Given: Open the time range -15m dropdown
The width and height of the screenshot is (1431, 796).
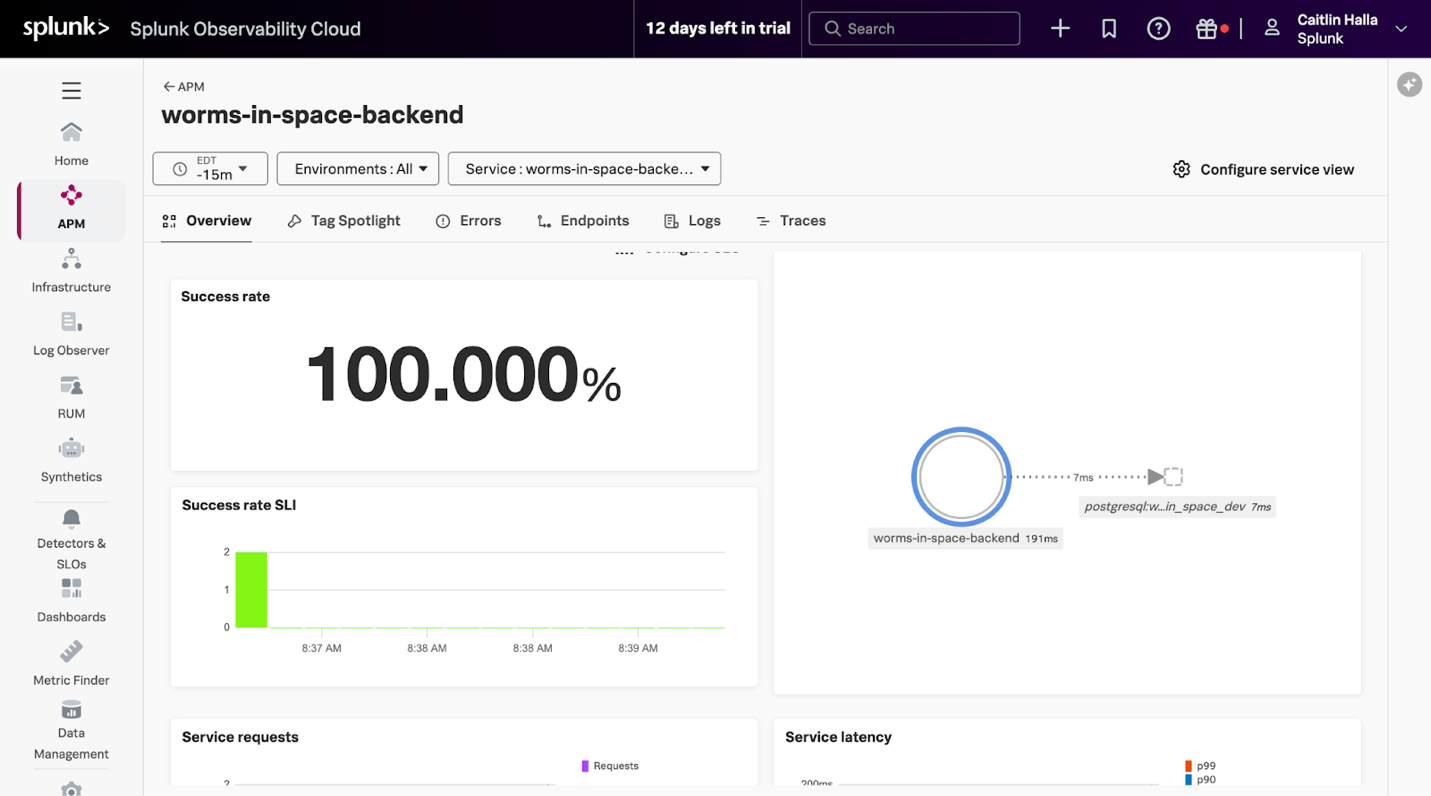Looking at the screenshot, I should tap(209, 168).
